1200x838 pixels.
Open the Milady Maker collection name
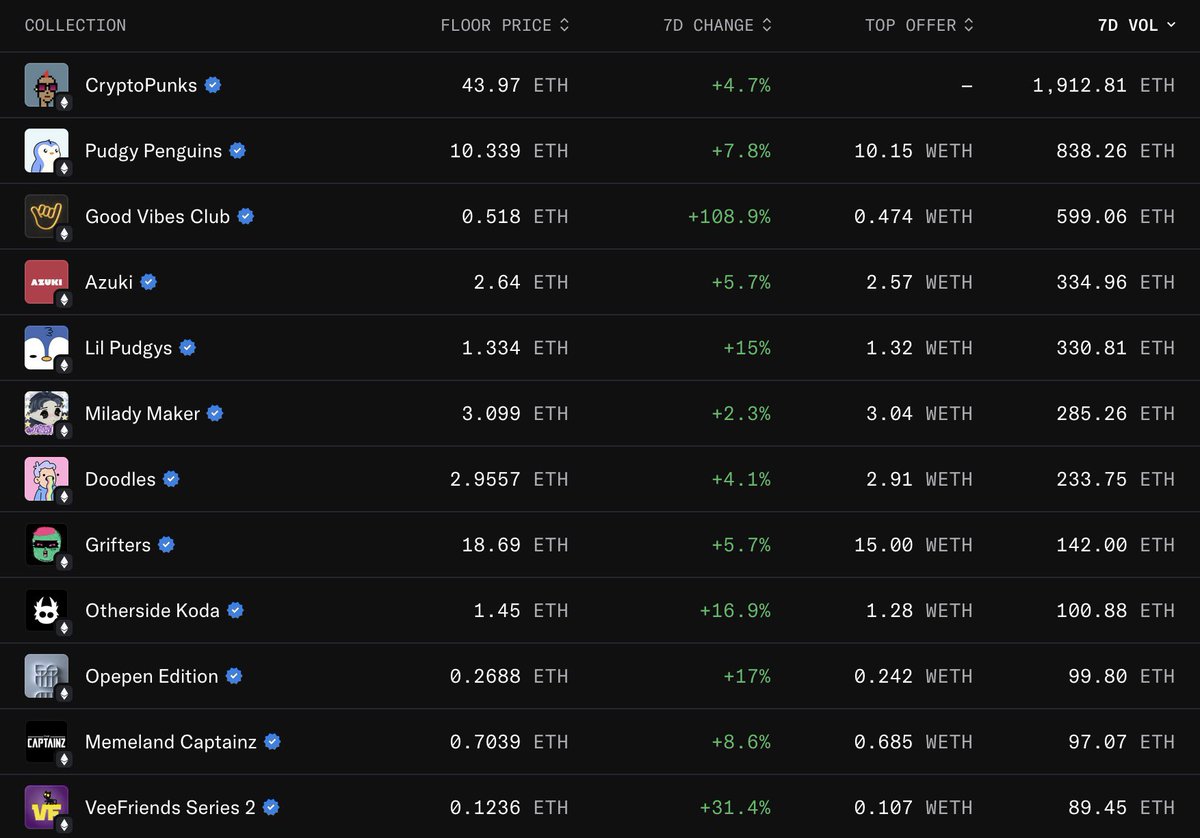(143, 413)
